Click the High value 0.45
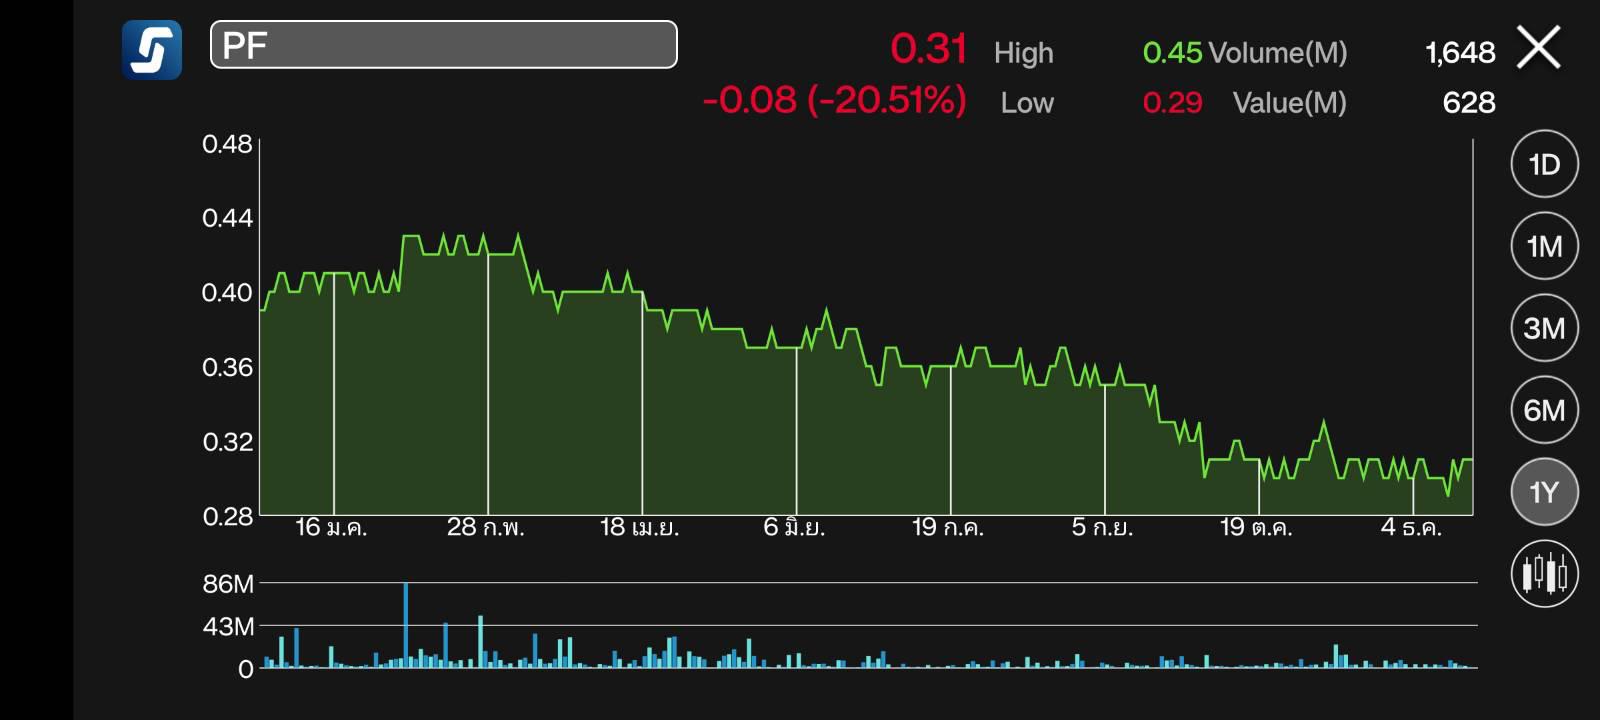 (1172, 53)
